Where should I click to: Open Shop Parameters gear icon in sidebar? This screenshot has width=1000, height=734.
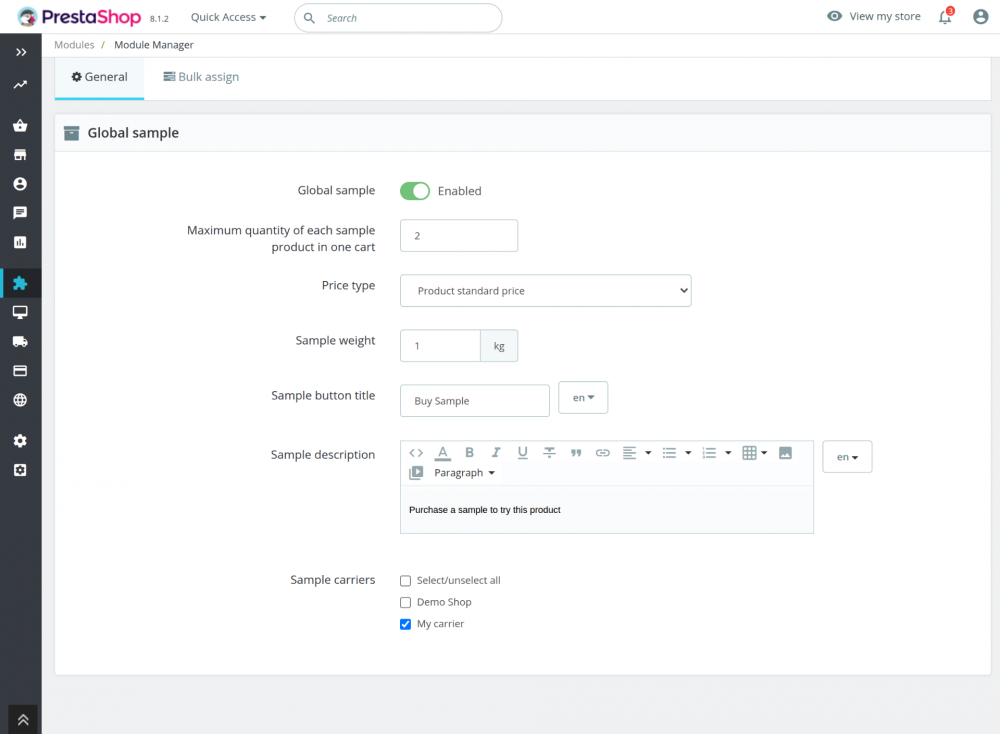click(20, 441)
